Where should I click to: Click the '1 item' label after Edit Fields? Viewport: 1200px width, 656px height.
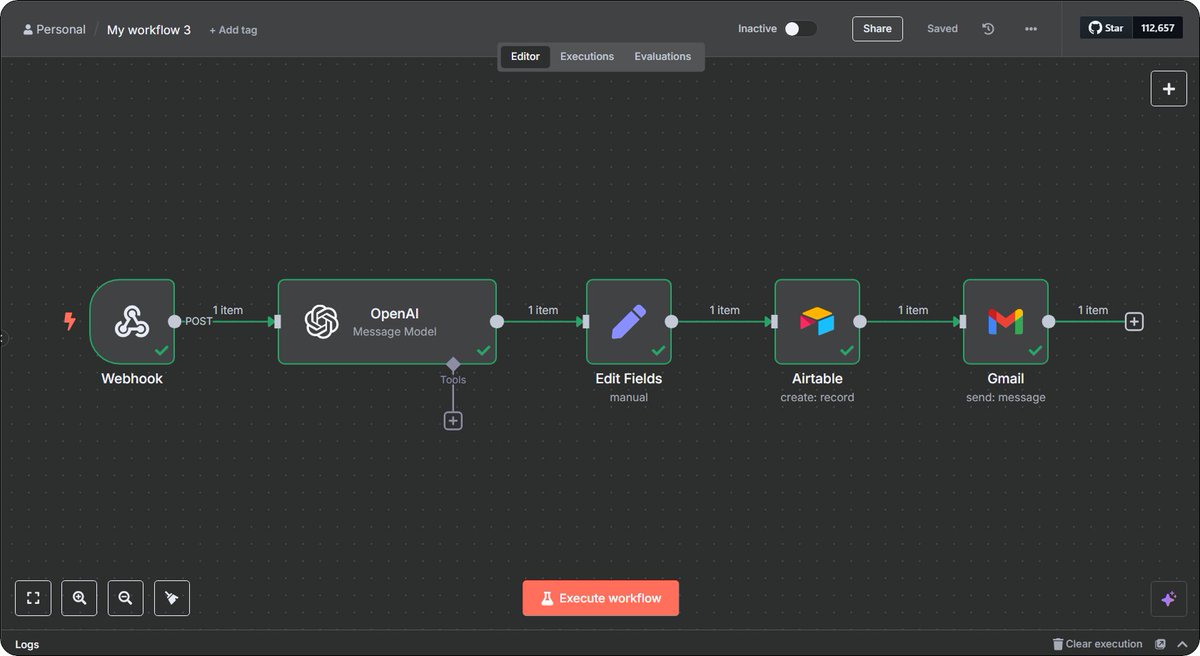pos(725,310)
